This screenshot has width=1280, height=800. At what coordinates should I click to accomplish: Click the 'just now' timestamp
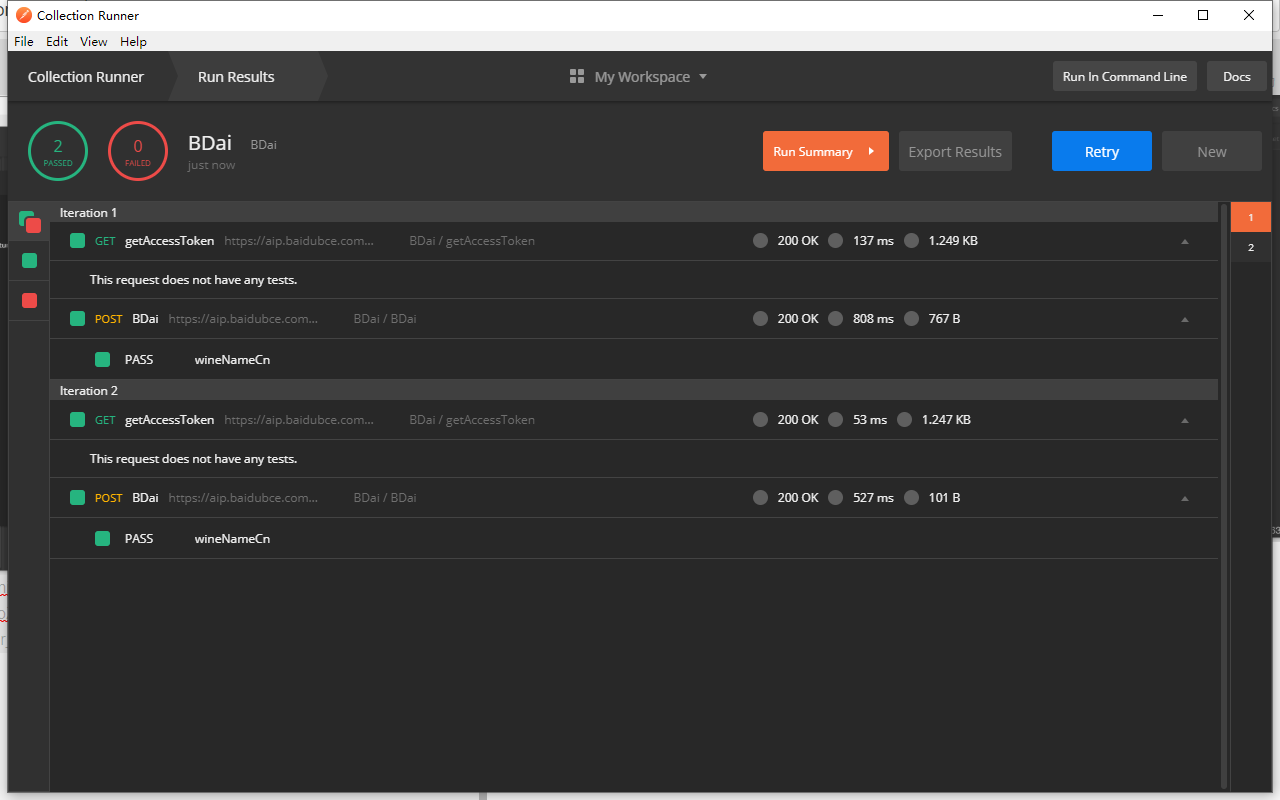pos(211,165)
